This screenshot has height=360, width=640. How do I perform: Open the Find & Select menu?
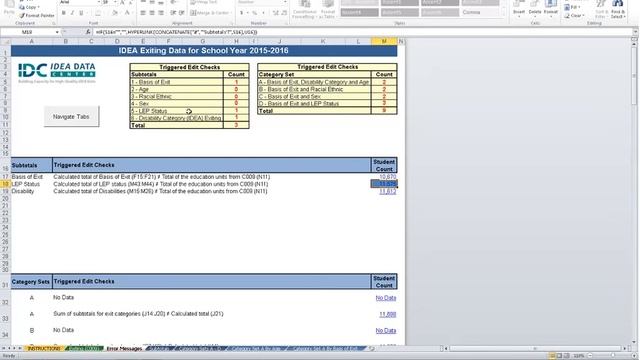(618, 10)
